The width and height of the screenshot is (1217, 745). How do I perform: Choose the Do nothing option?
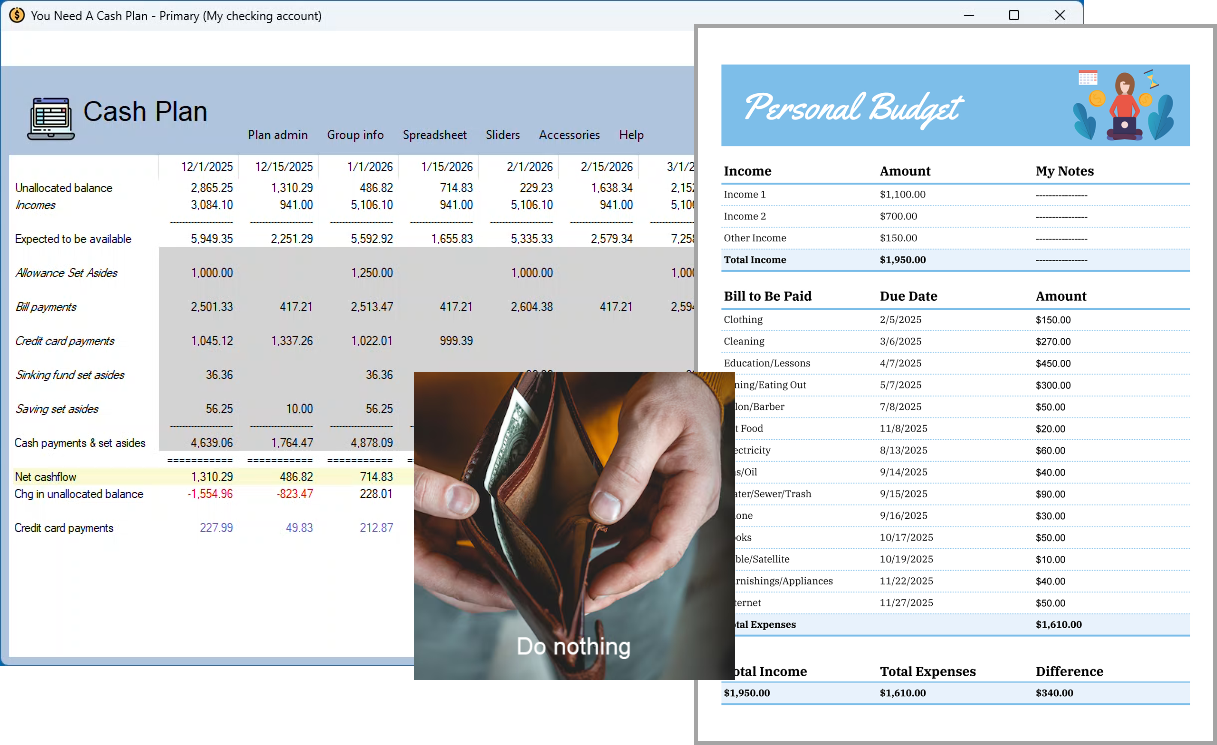pos(573,646)
